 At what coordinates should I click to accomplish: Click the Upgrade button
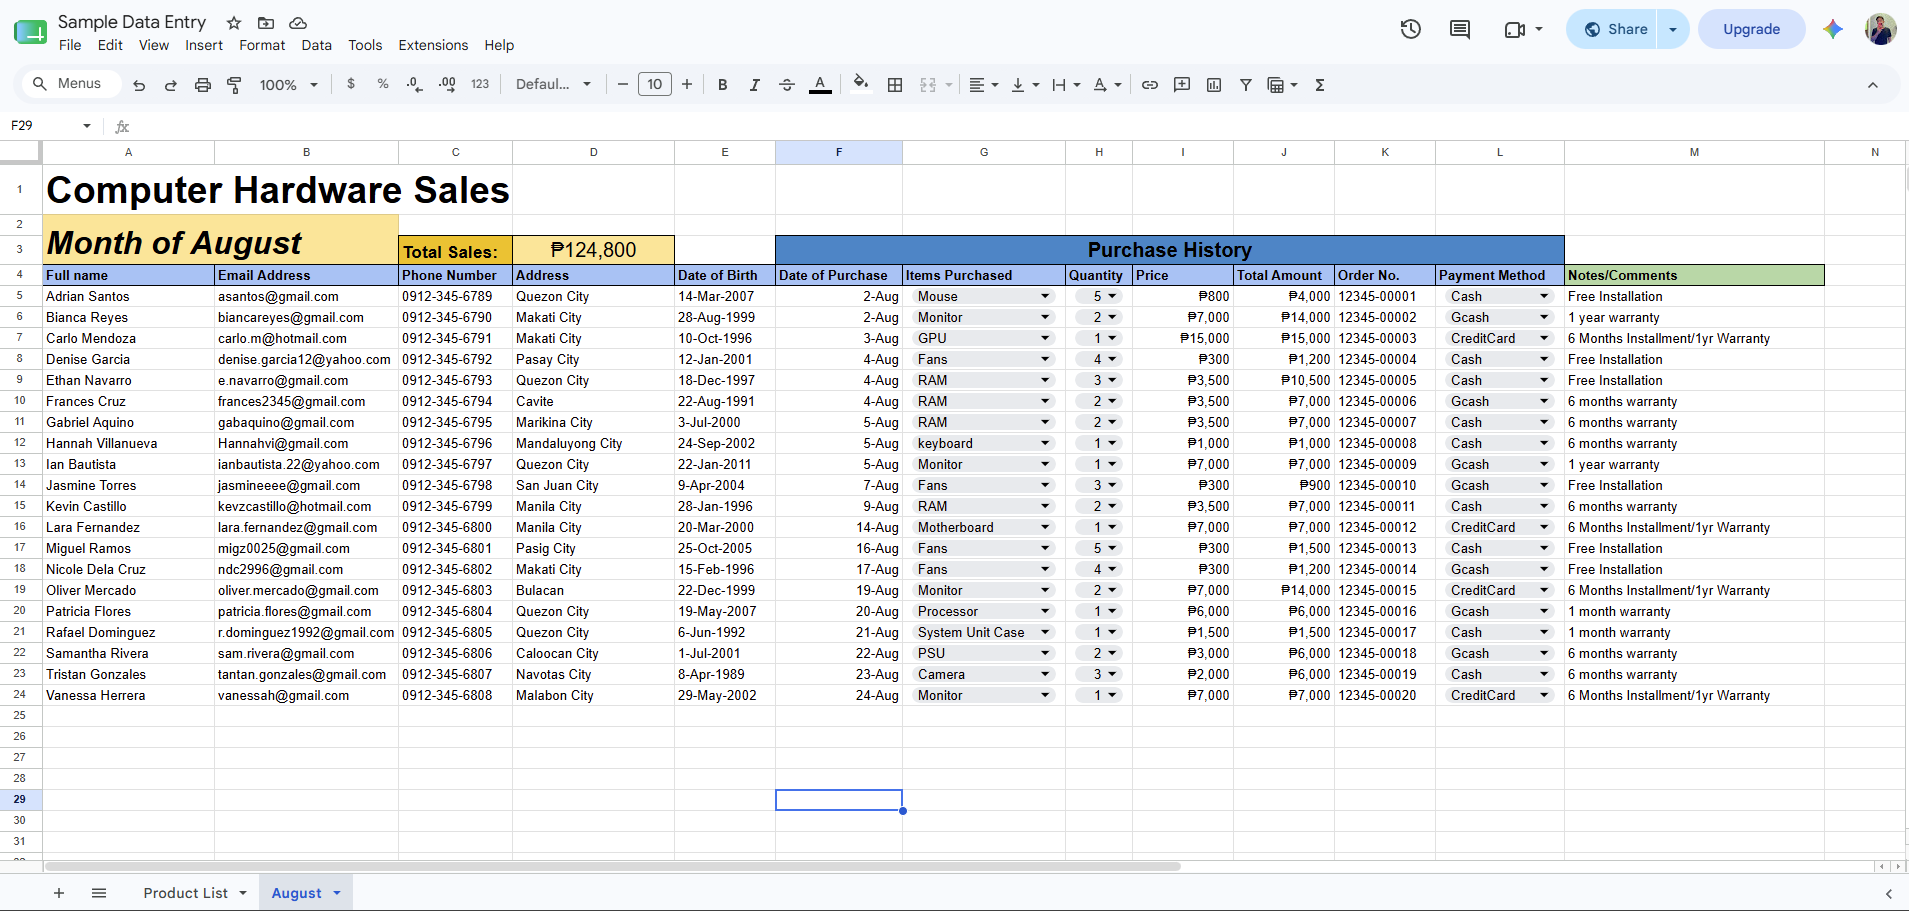1751,29
